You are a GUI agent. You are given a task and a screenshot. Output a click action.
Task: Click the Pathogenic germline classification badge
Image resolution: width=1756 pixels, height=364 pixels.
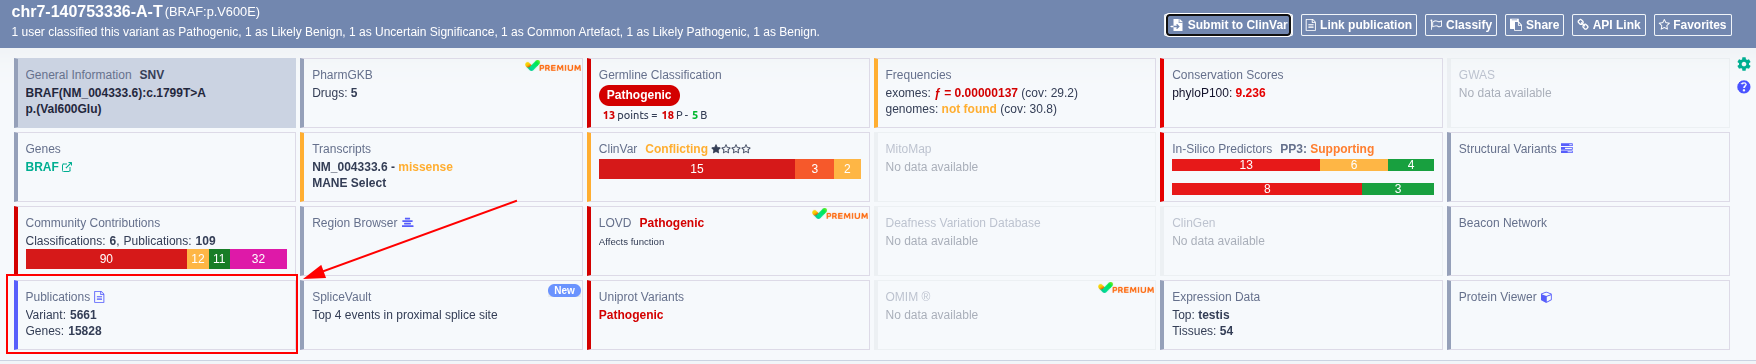click(639, 95)
